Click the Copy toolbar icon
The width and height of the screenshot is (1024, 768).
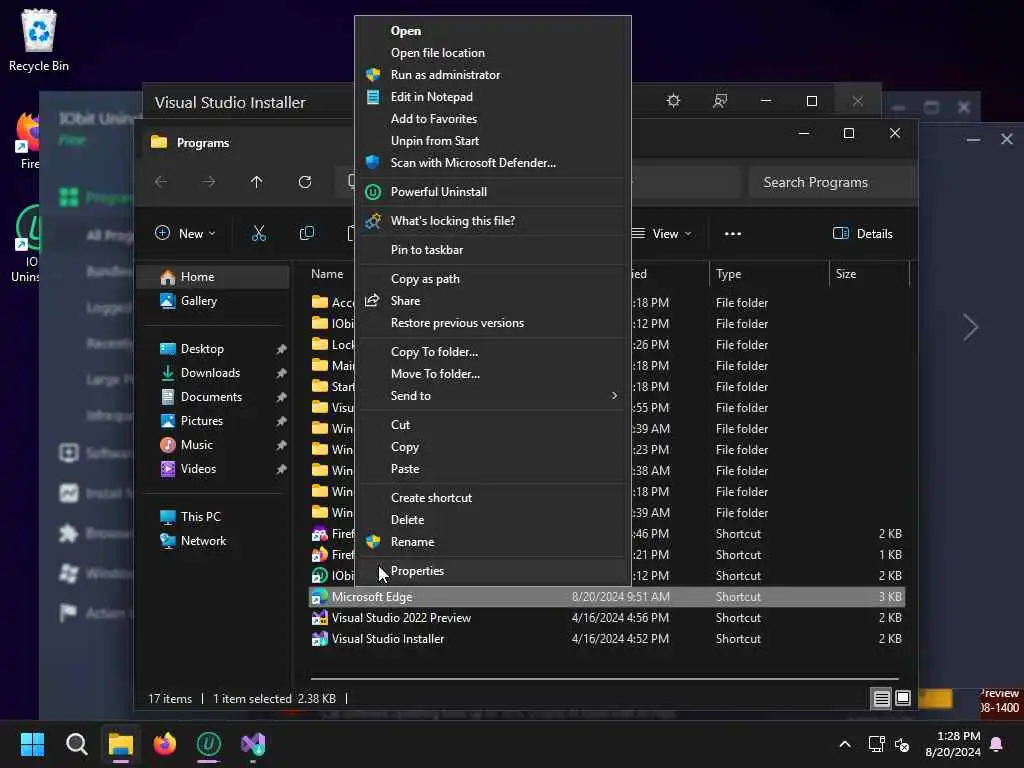306,234
